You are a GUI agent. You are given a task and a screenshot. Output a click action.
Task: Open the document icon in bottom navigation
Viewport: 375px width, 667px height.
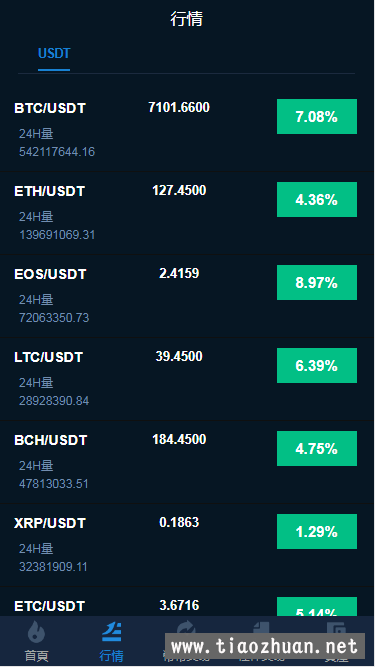[261, 627]
